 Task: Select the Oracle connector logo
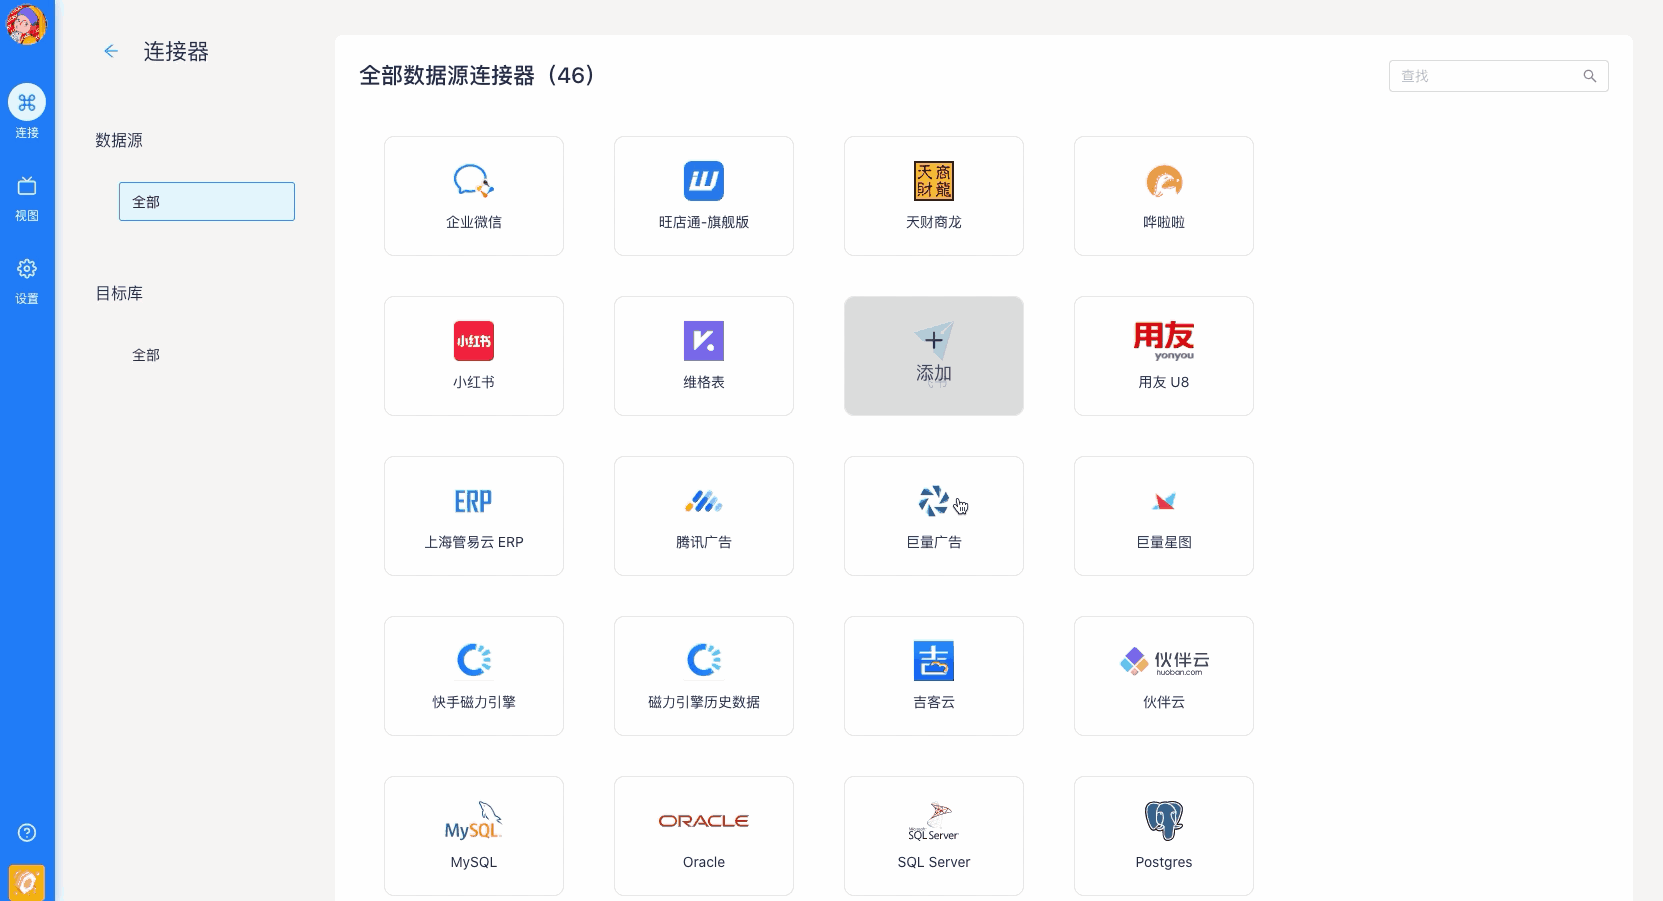coord(704,821)
